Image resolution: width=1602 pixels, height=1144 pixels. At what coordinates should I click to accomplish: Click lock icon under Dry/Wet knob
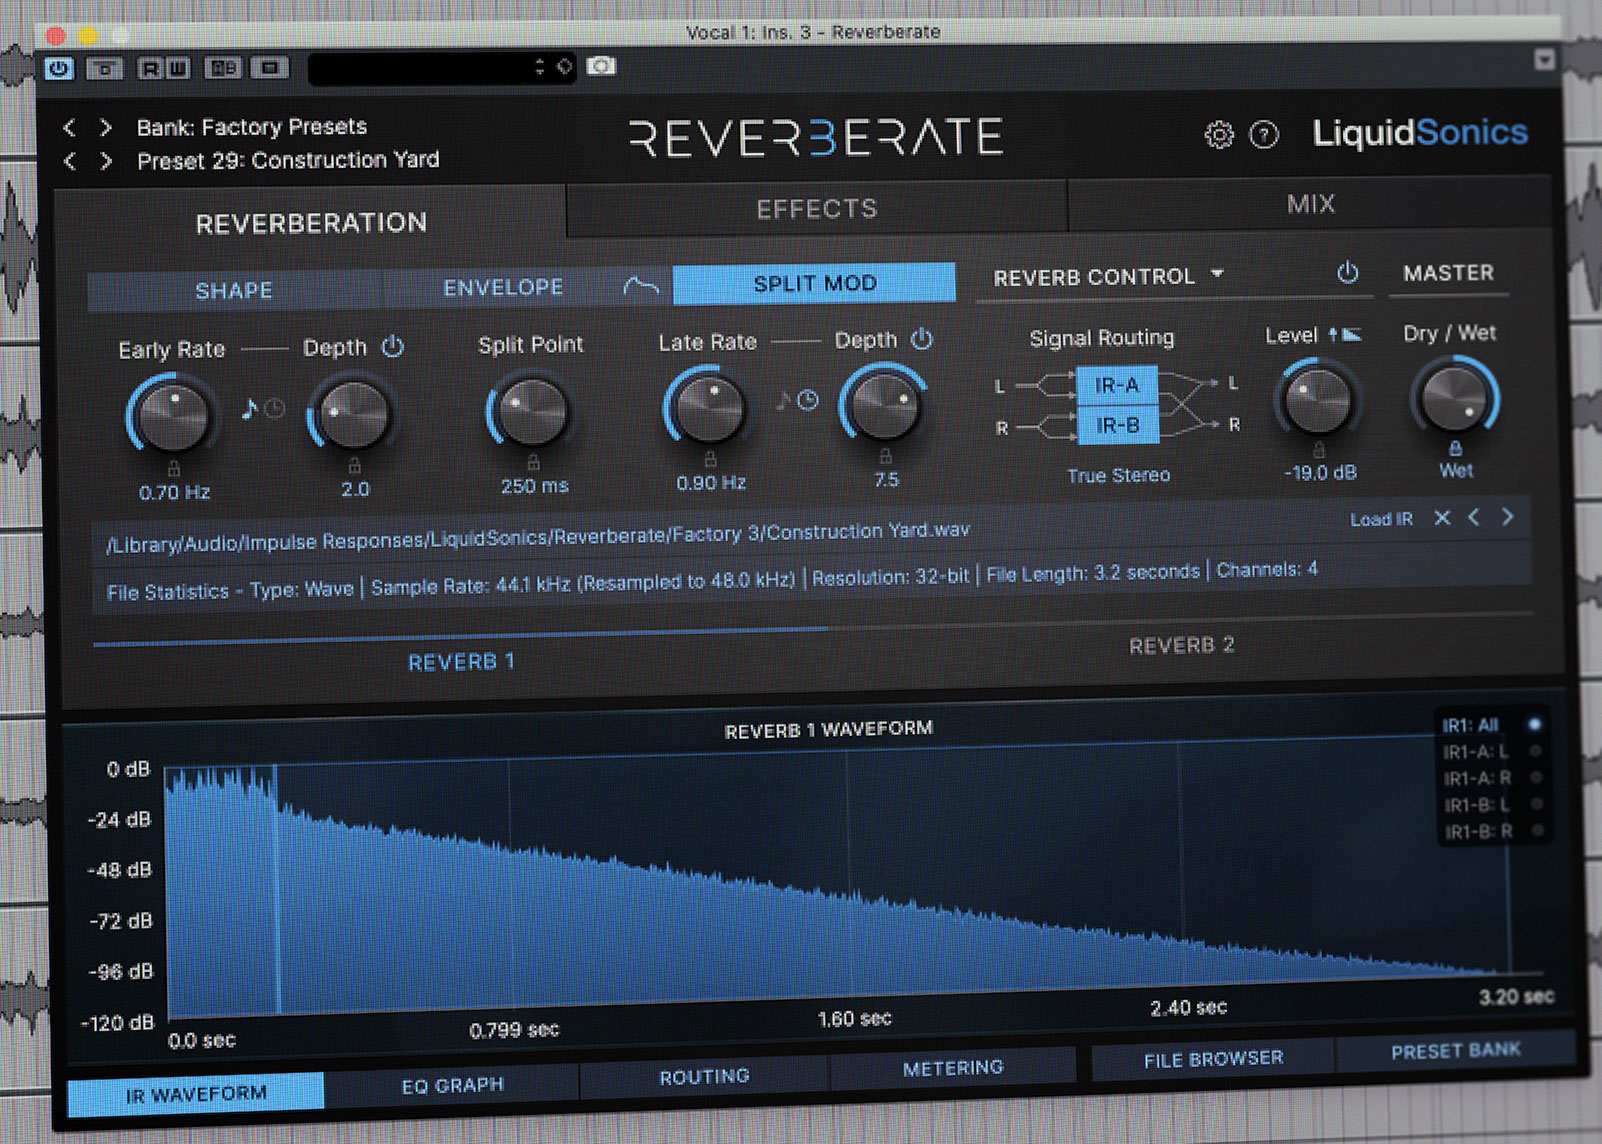[x=1455, y=447]
